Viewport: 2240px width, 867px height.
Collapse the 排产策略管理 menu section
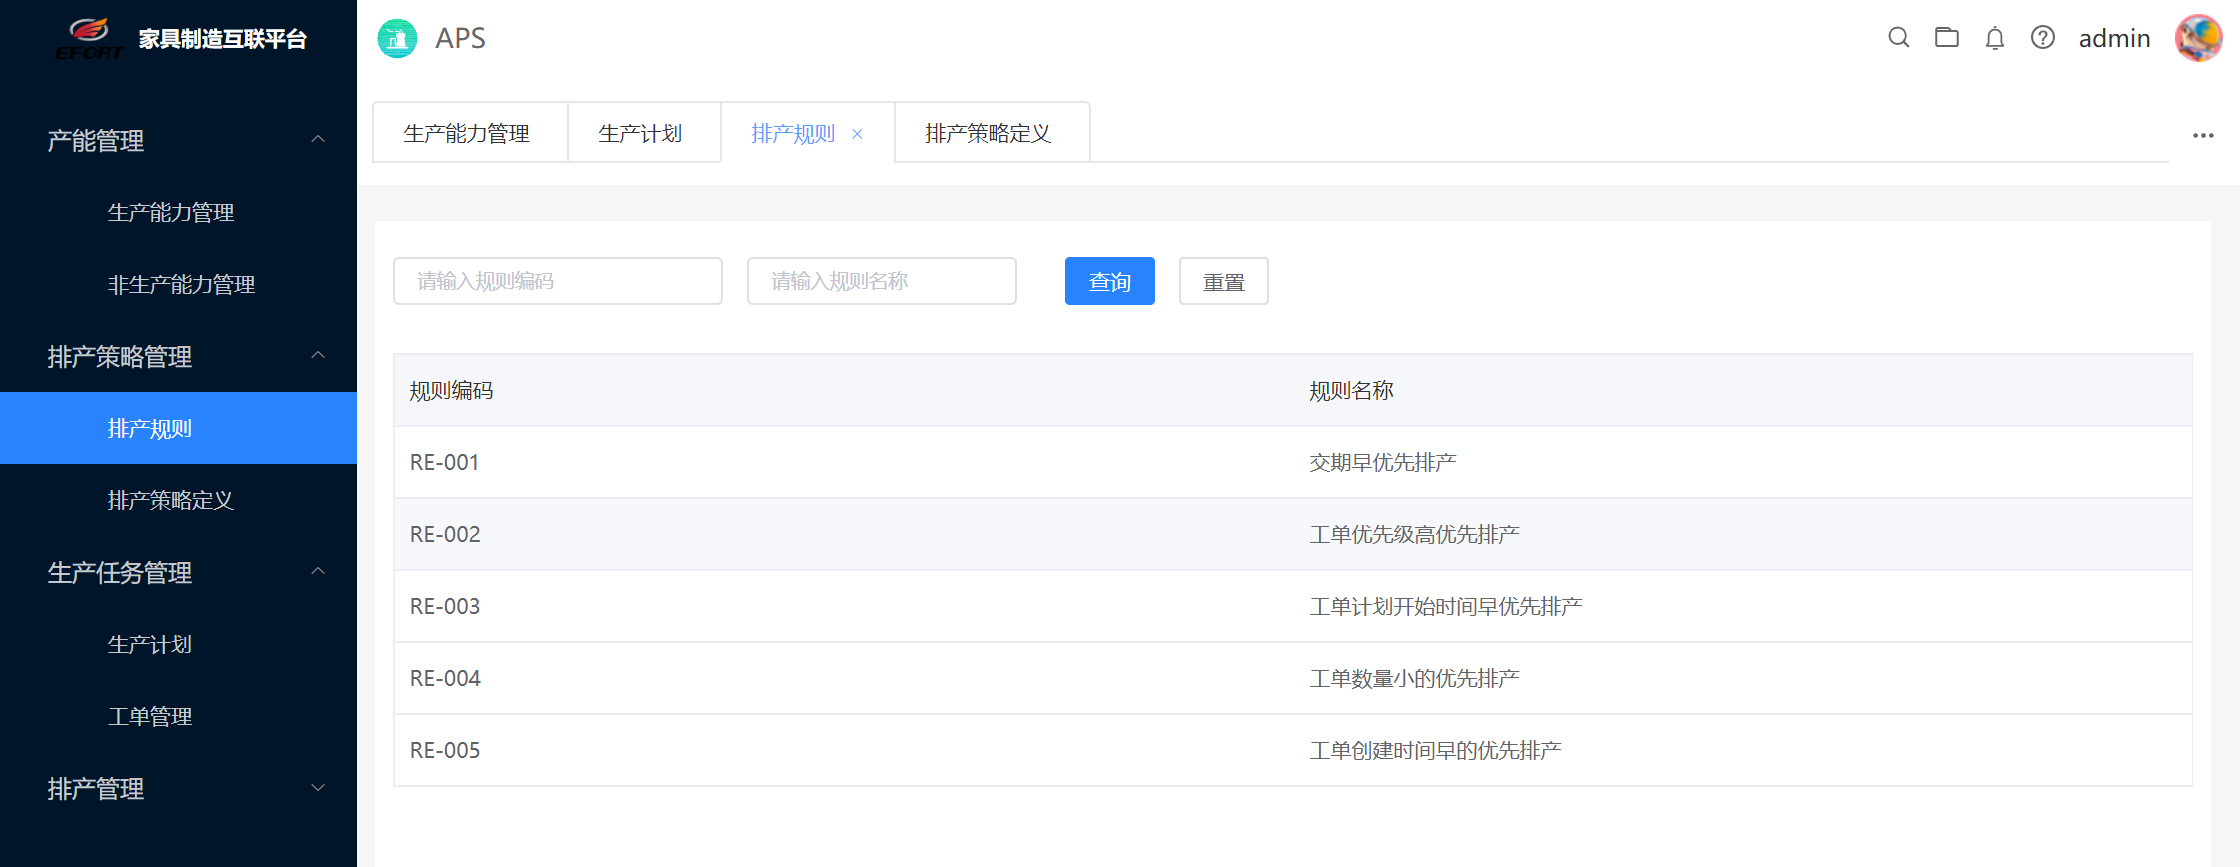[x=318, y=356]
